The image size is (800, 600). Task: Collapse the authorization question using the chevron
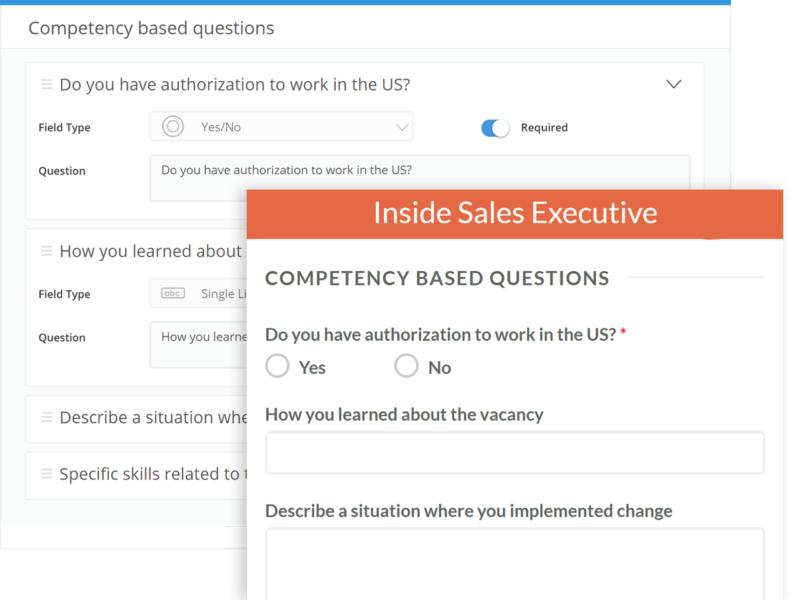point(673,85)
